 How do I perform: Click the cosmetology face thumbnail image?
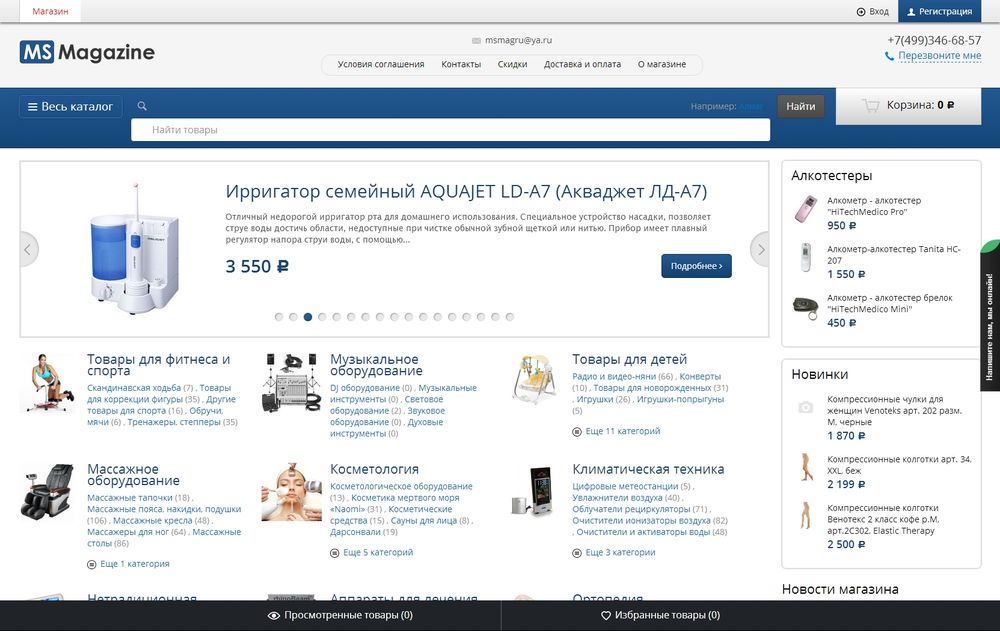coord(291,492)
